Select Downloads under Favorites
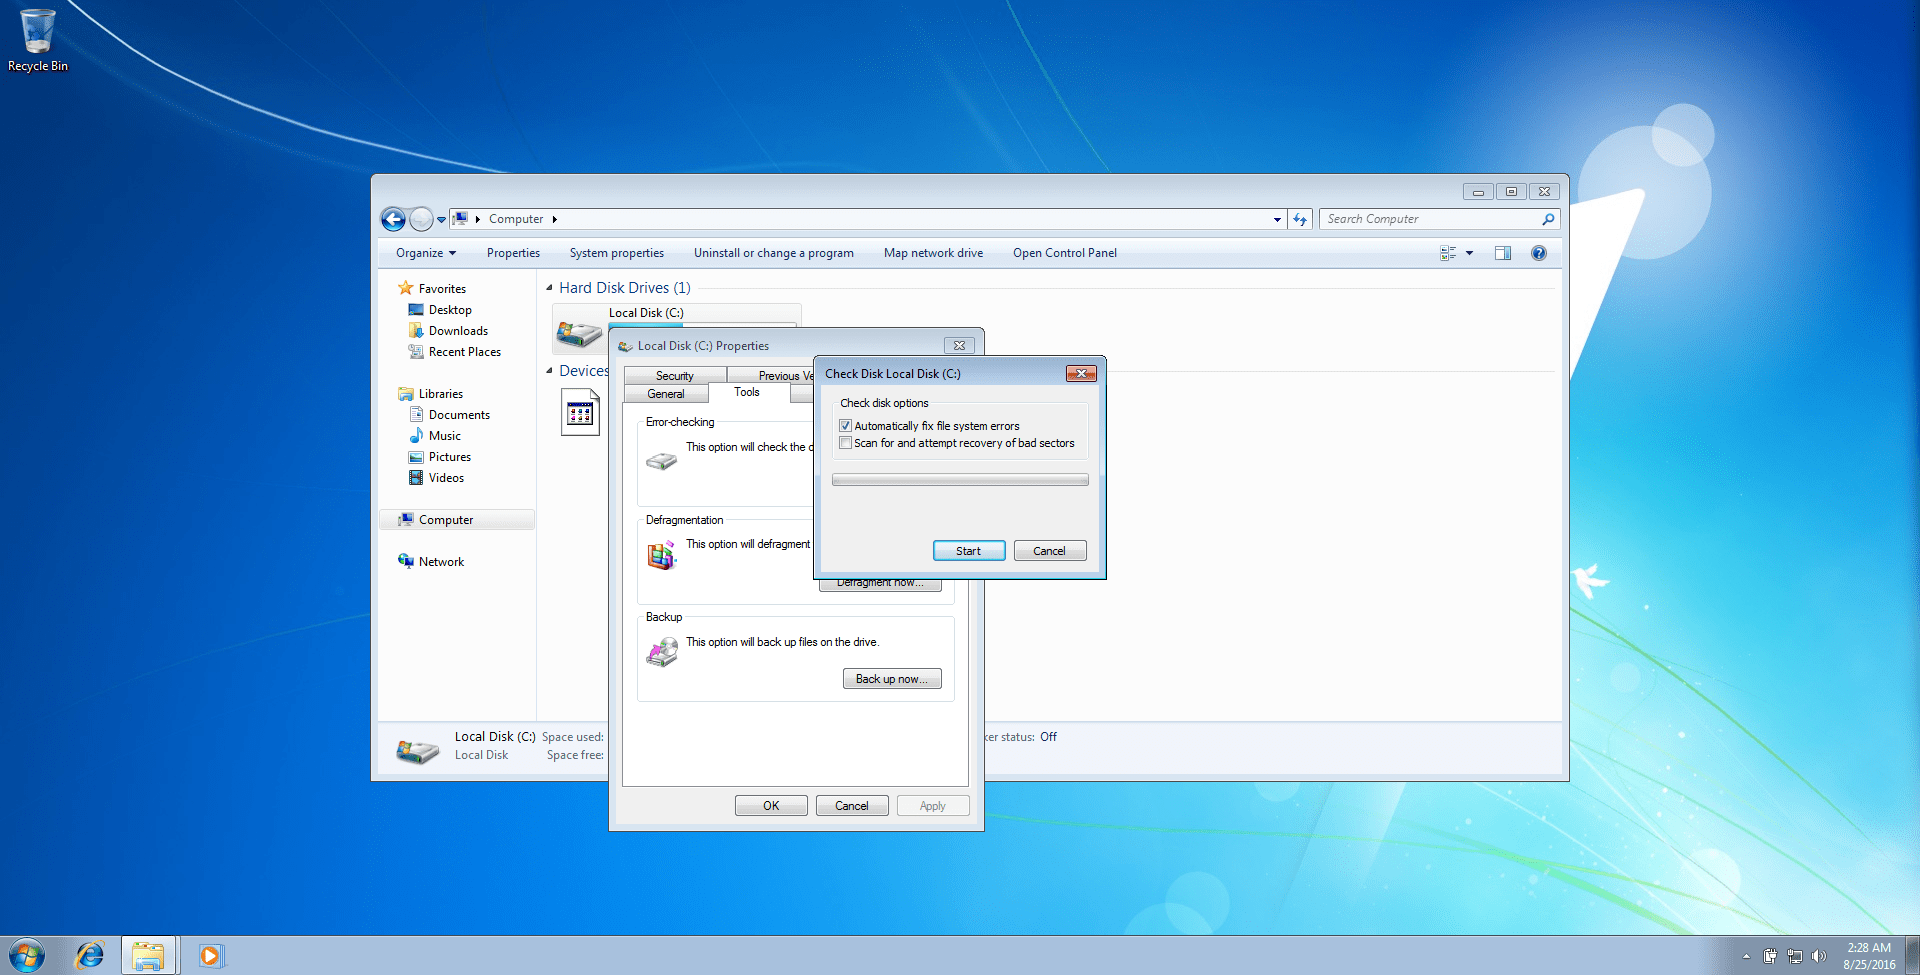The image size is (1920, 975). coord(458,331)
